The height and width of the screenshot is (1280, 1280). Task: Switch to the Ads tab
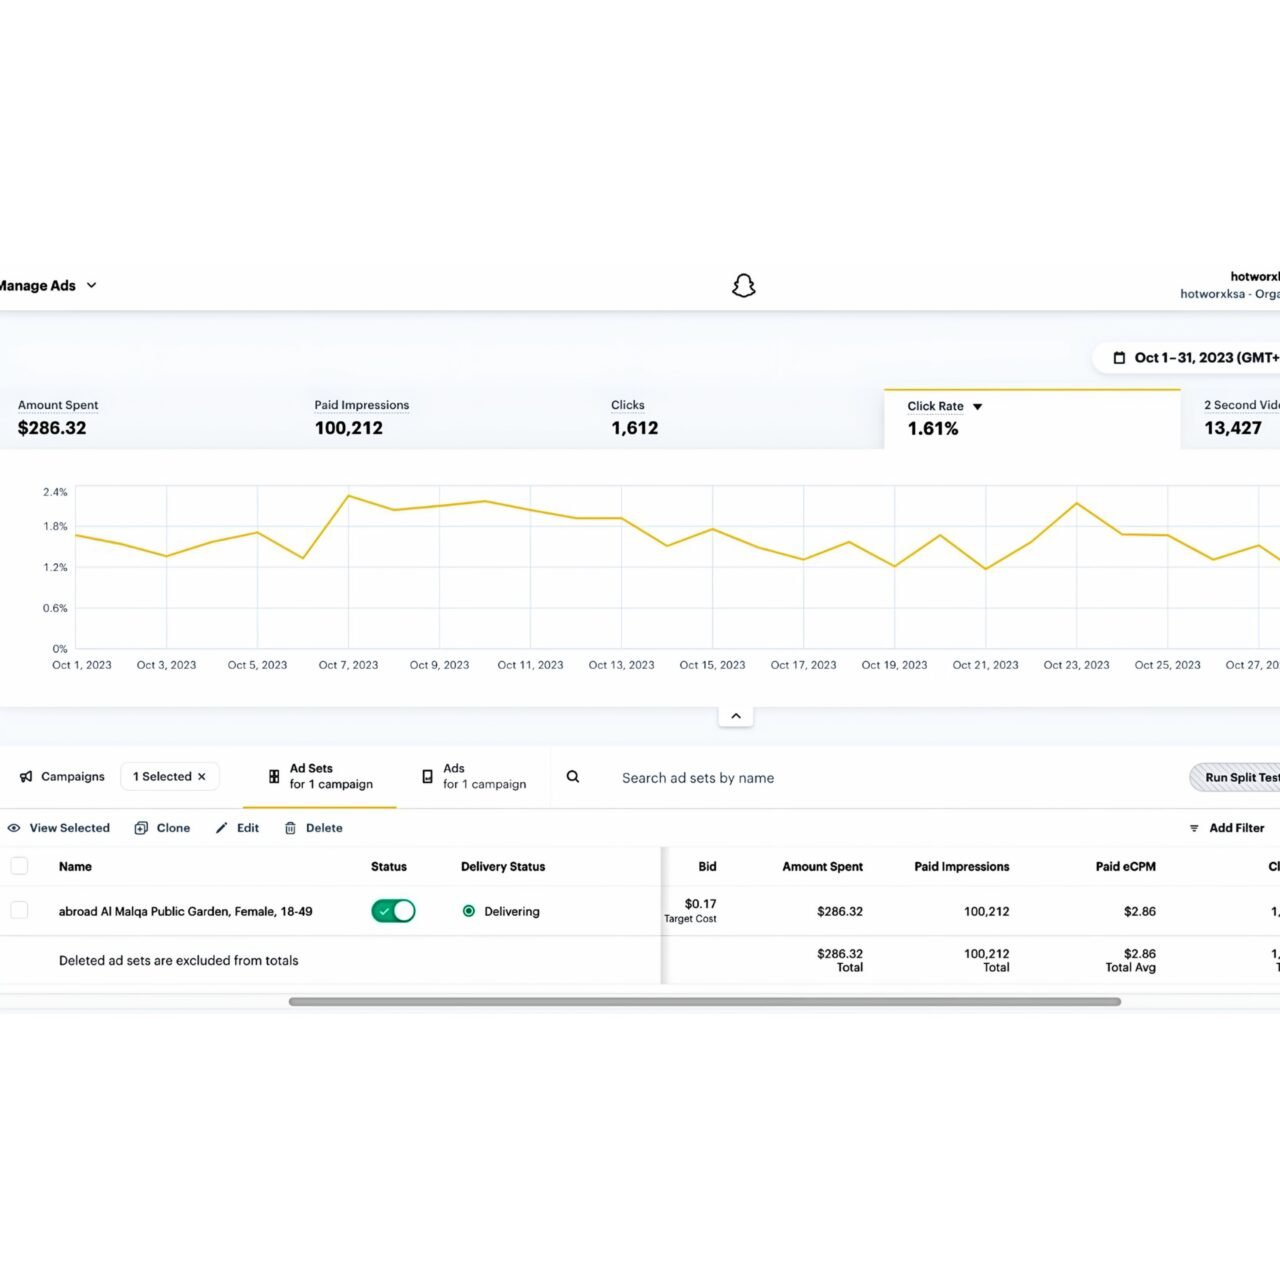click(474, 777)
